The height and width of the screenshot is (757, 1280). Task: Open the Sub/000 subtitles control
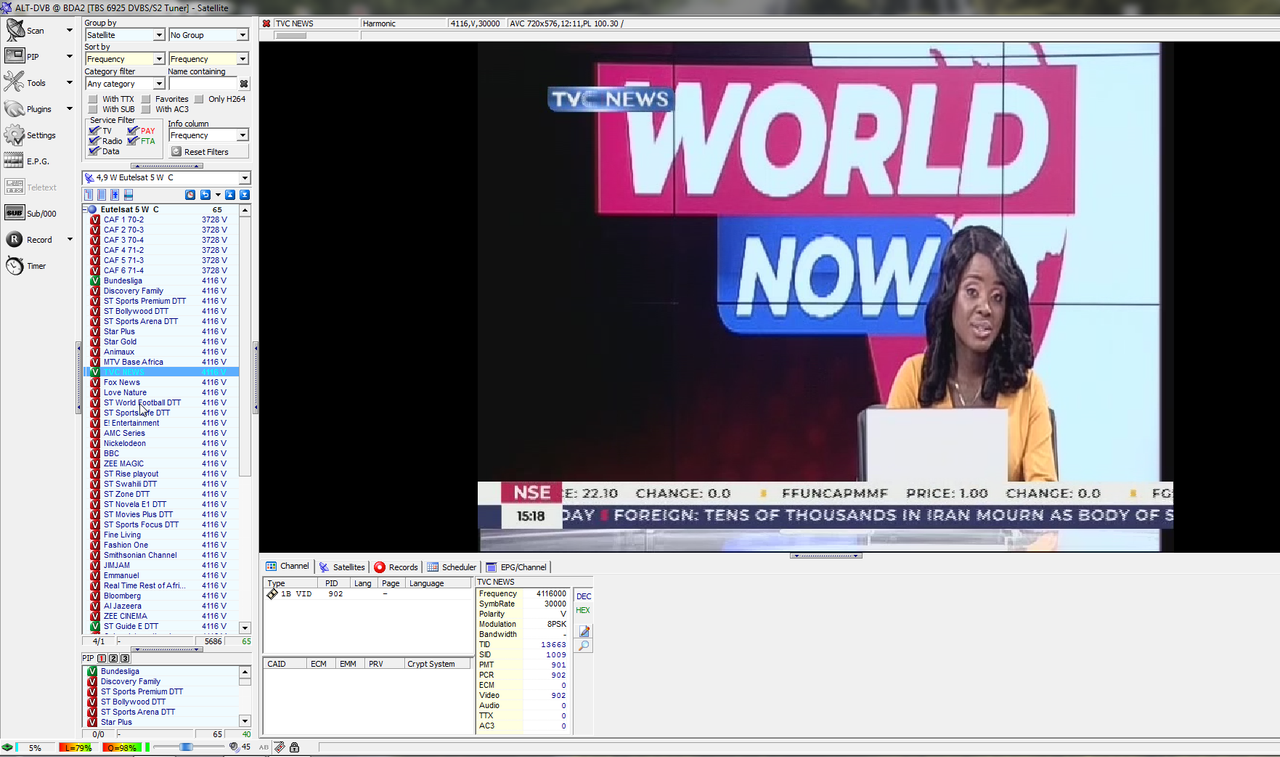tap(30, 213)
